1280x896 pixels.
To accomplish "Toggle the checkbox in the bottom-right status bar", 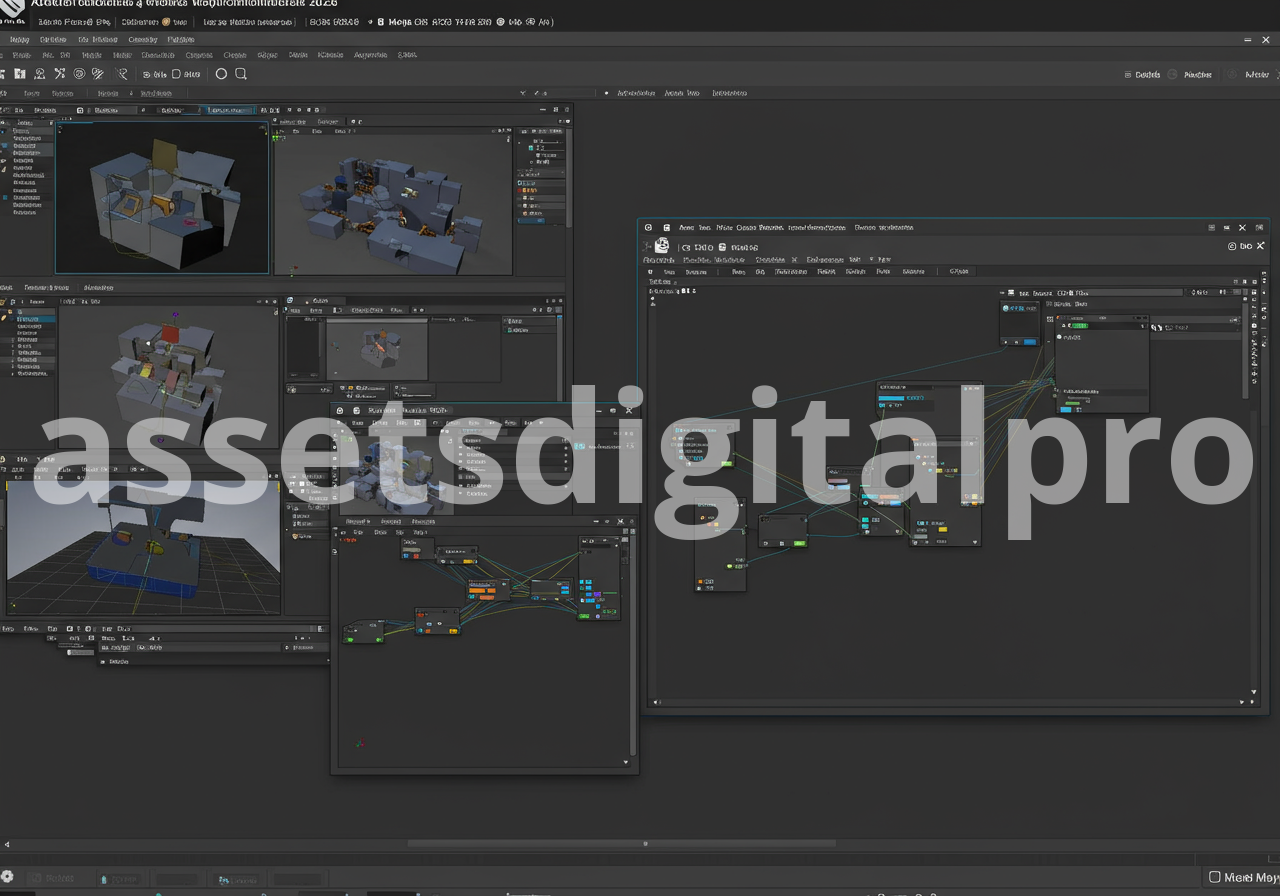I will coord(1215,877).
